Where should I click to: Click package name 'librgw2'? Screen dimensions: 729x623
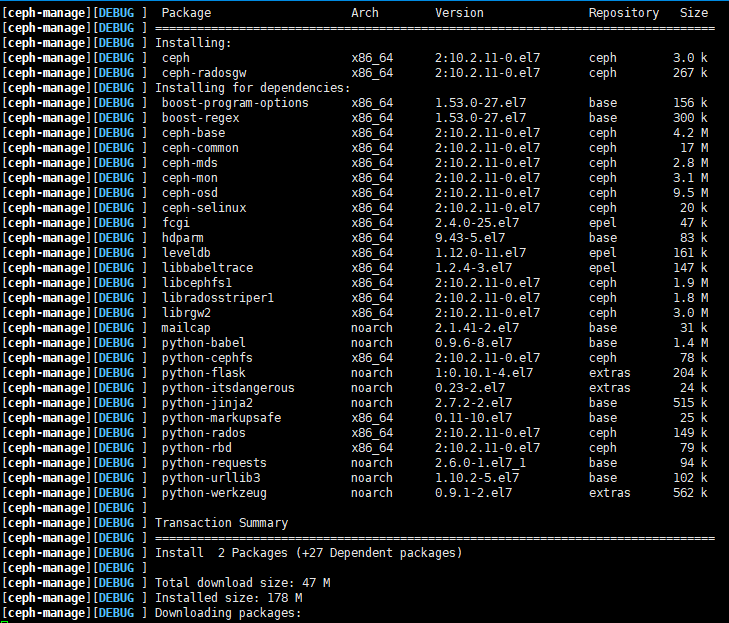pos(186,313)
